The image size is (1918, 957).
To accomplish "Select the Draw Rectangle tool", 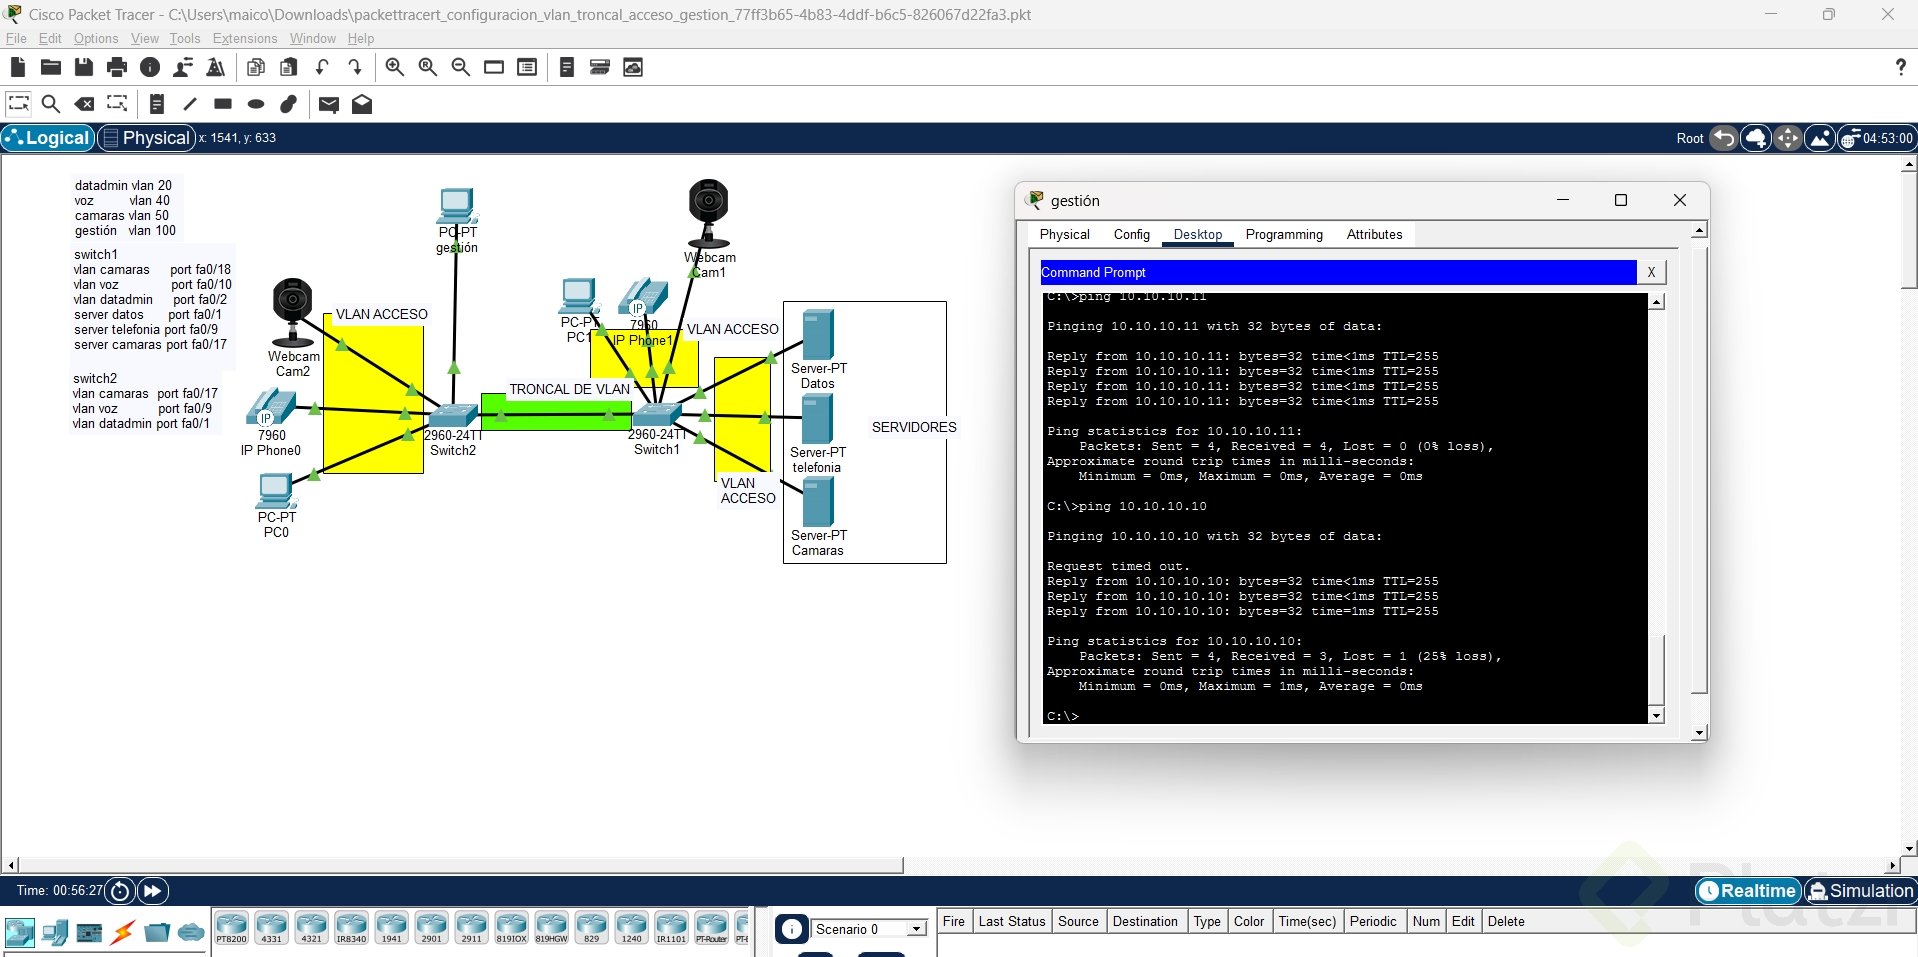I will [223, 103].
